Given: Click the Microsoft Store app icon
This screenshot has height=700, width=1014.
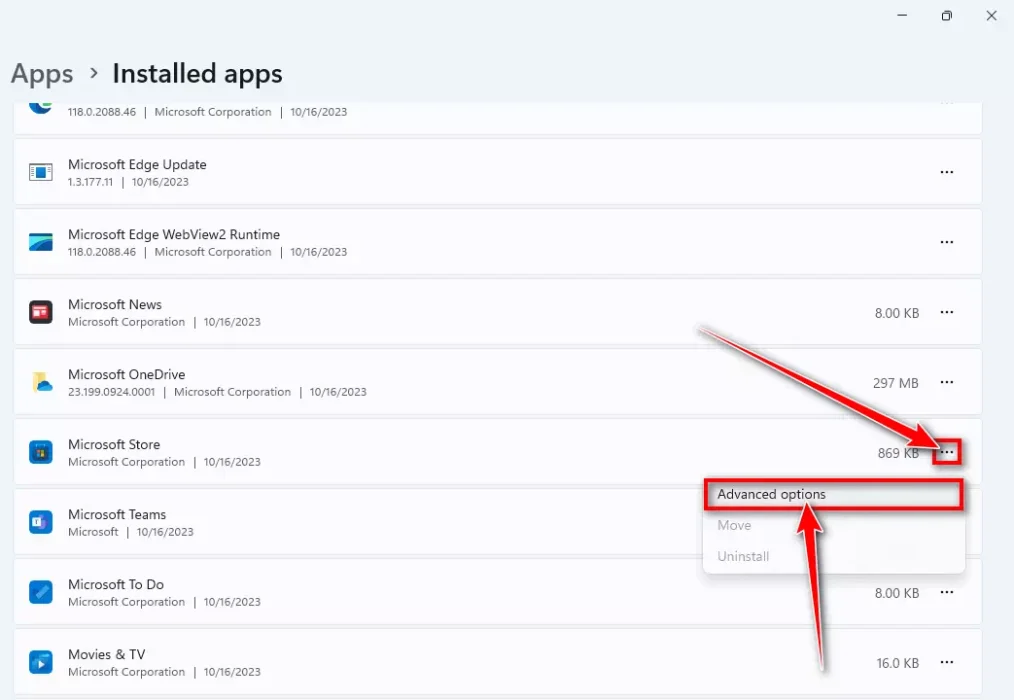Looking at the screenshot, I should [x=41, y=452].
